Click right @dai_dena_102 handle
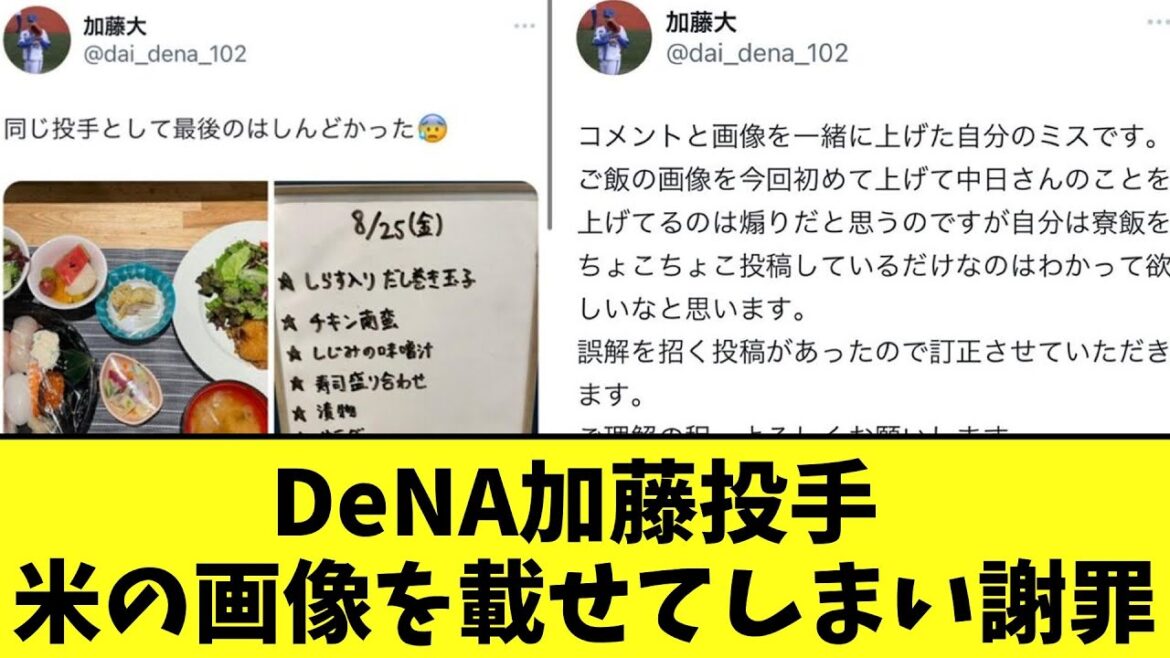1170x658 pixels. point(757,53)
